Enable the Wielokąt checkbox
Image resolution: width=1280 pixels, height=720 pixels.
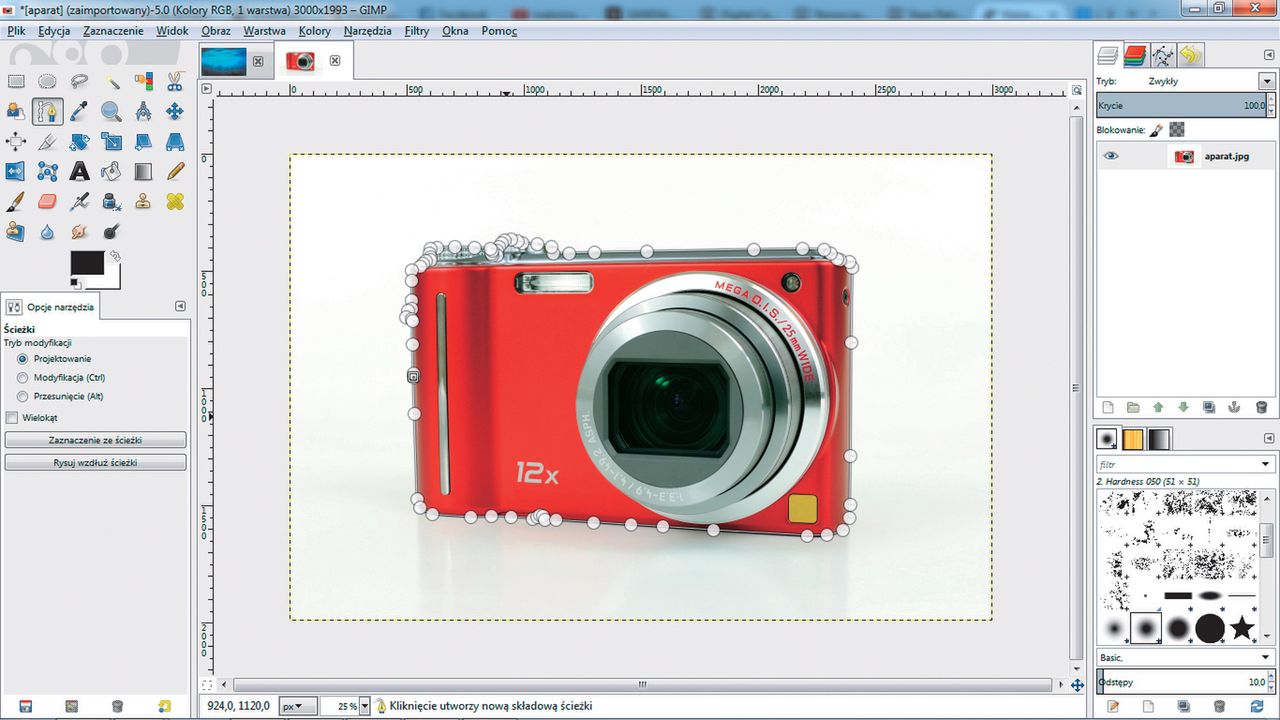12,418
